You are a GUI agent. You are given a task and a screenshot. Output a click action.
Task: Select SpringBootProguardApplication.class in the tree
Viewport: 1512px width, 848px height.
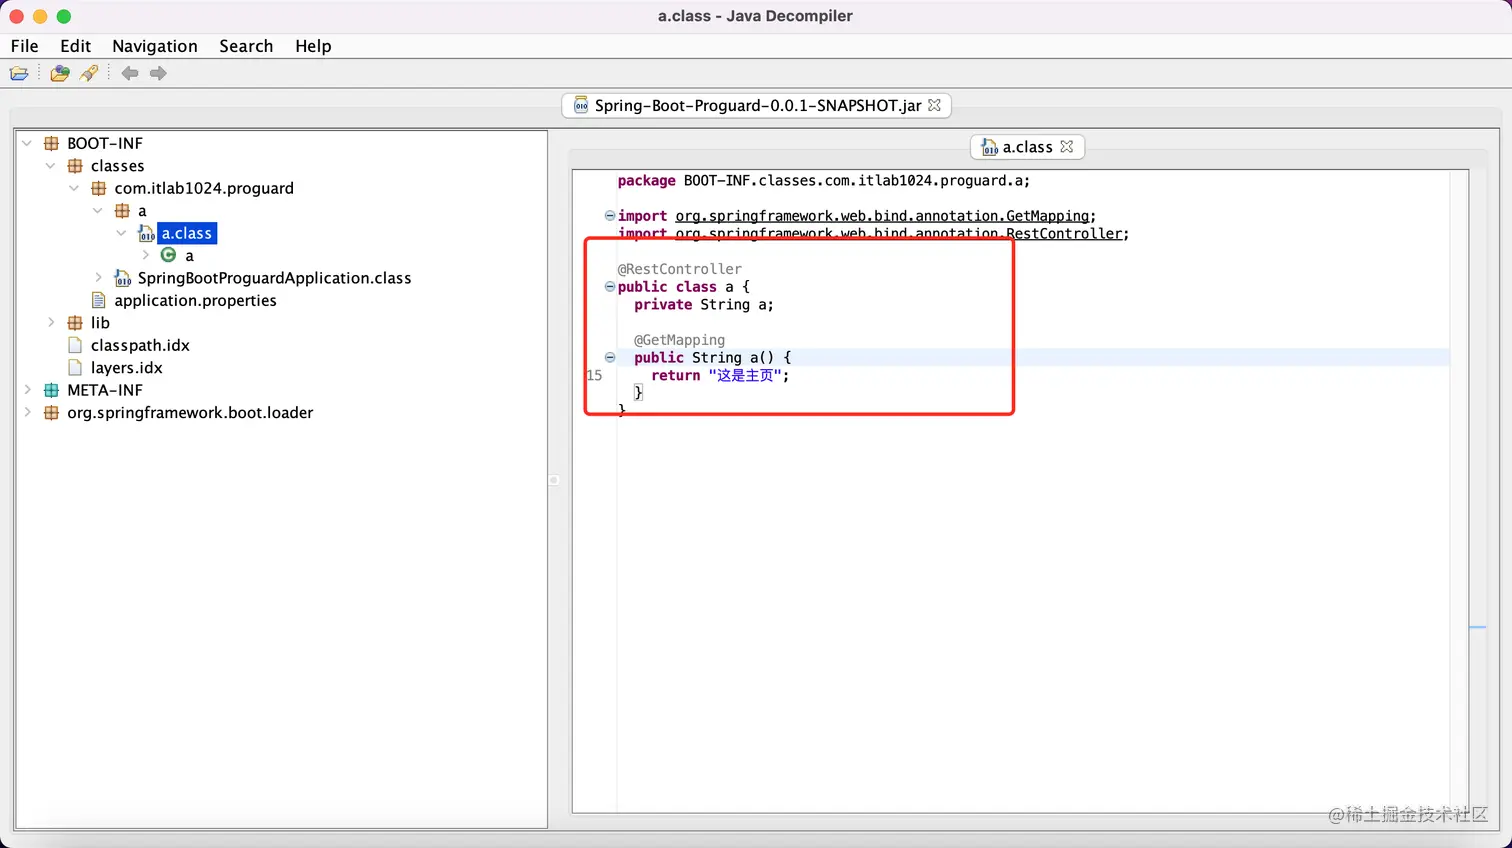tap(274, 278)
